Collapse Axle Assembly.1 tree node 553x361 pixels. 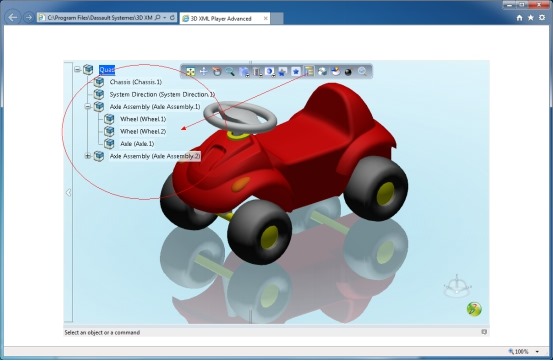click(88, 106)
